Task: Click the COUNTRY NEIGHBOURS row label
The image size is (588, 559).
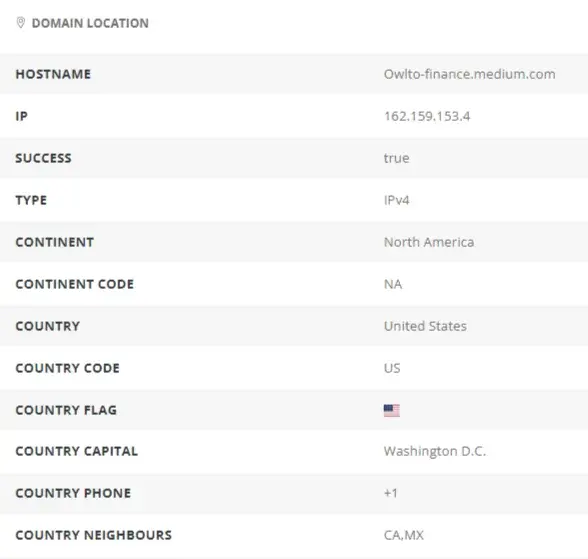Action: pyautogui.click(x=94, y=535)
